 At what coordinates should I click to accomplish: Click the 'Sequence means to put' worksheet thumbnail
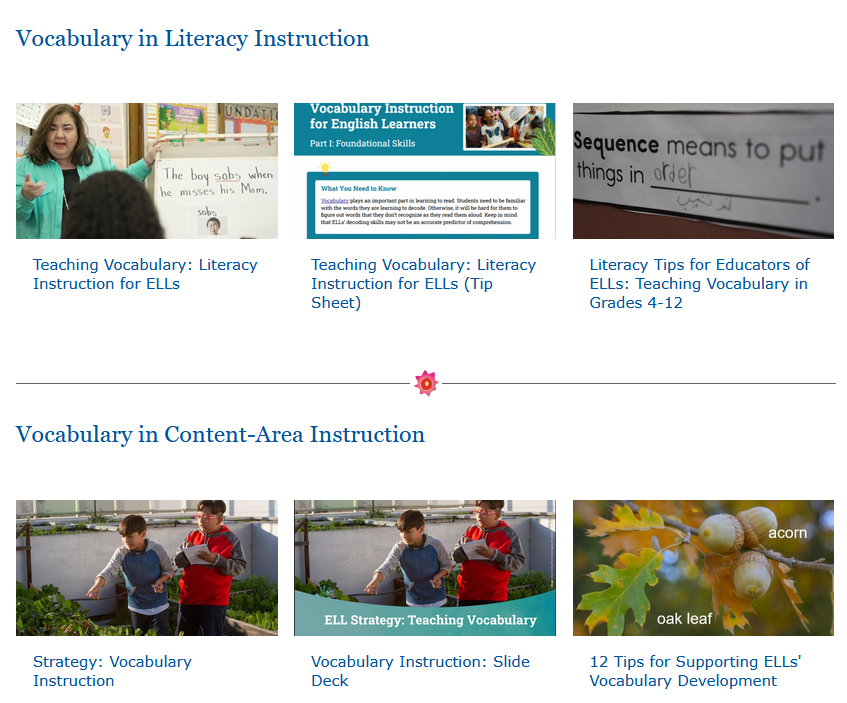tap(702, 170)
